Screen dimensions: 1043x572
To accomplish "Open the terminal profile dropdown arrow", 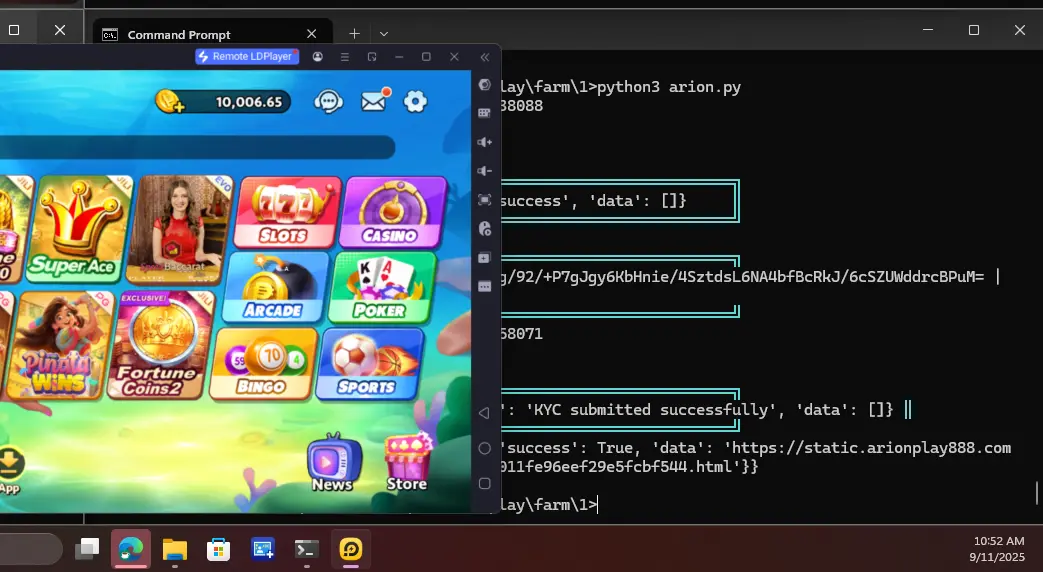I will (384, 33).
